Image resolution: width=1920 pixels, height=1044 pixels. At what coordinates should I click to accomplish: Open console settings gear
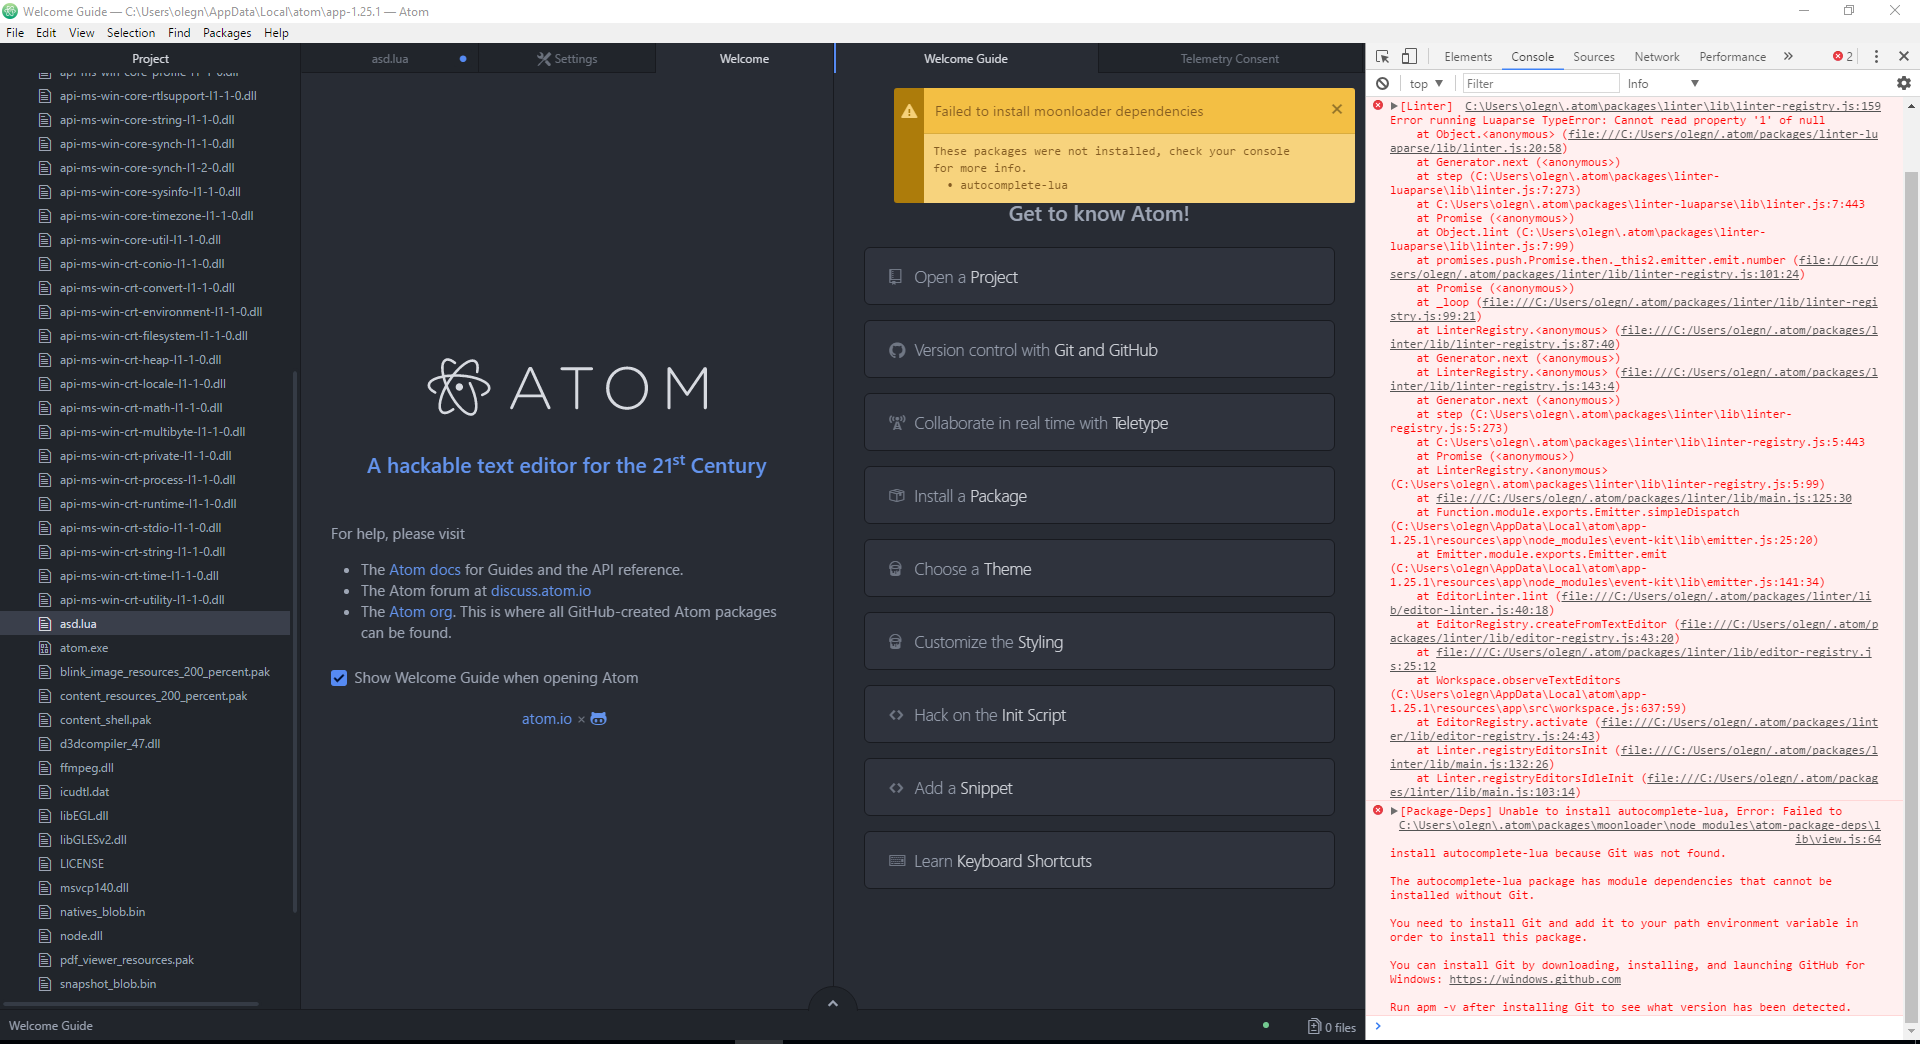click(x=1903, y=84)
